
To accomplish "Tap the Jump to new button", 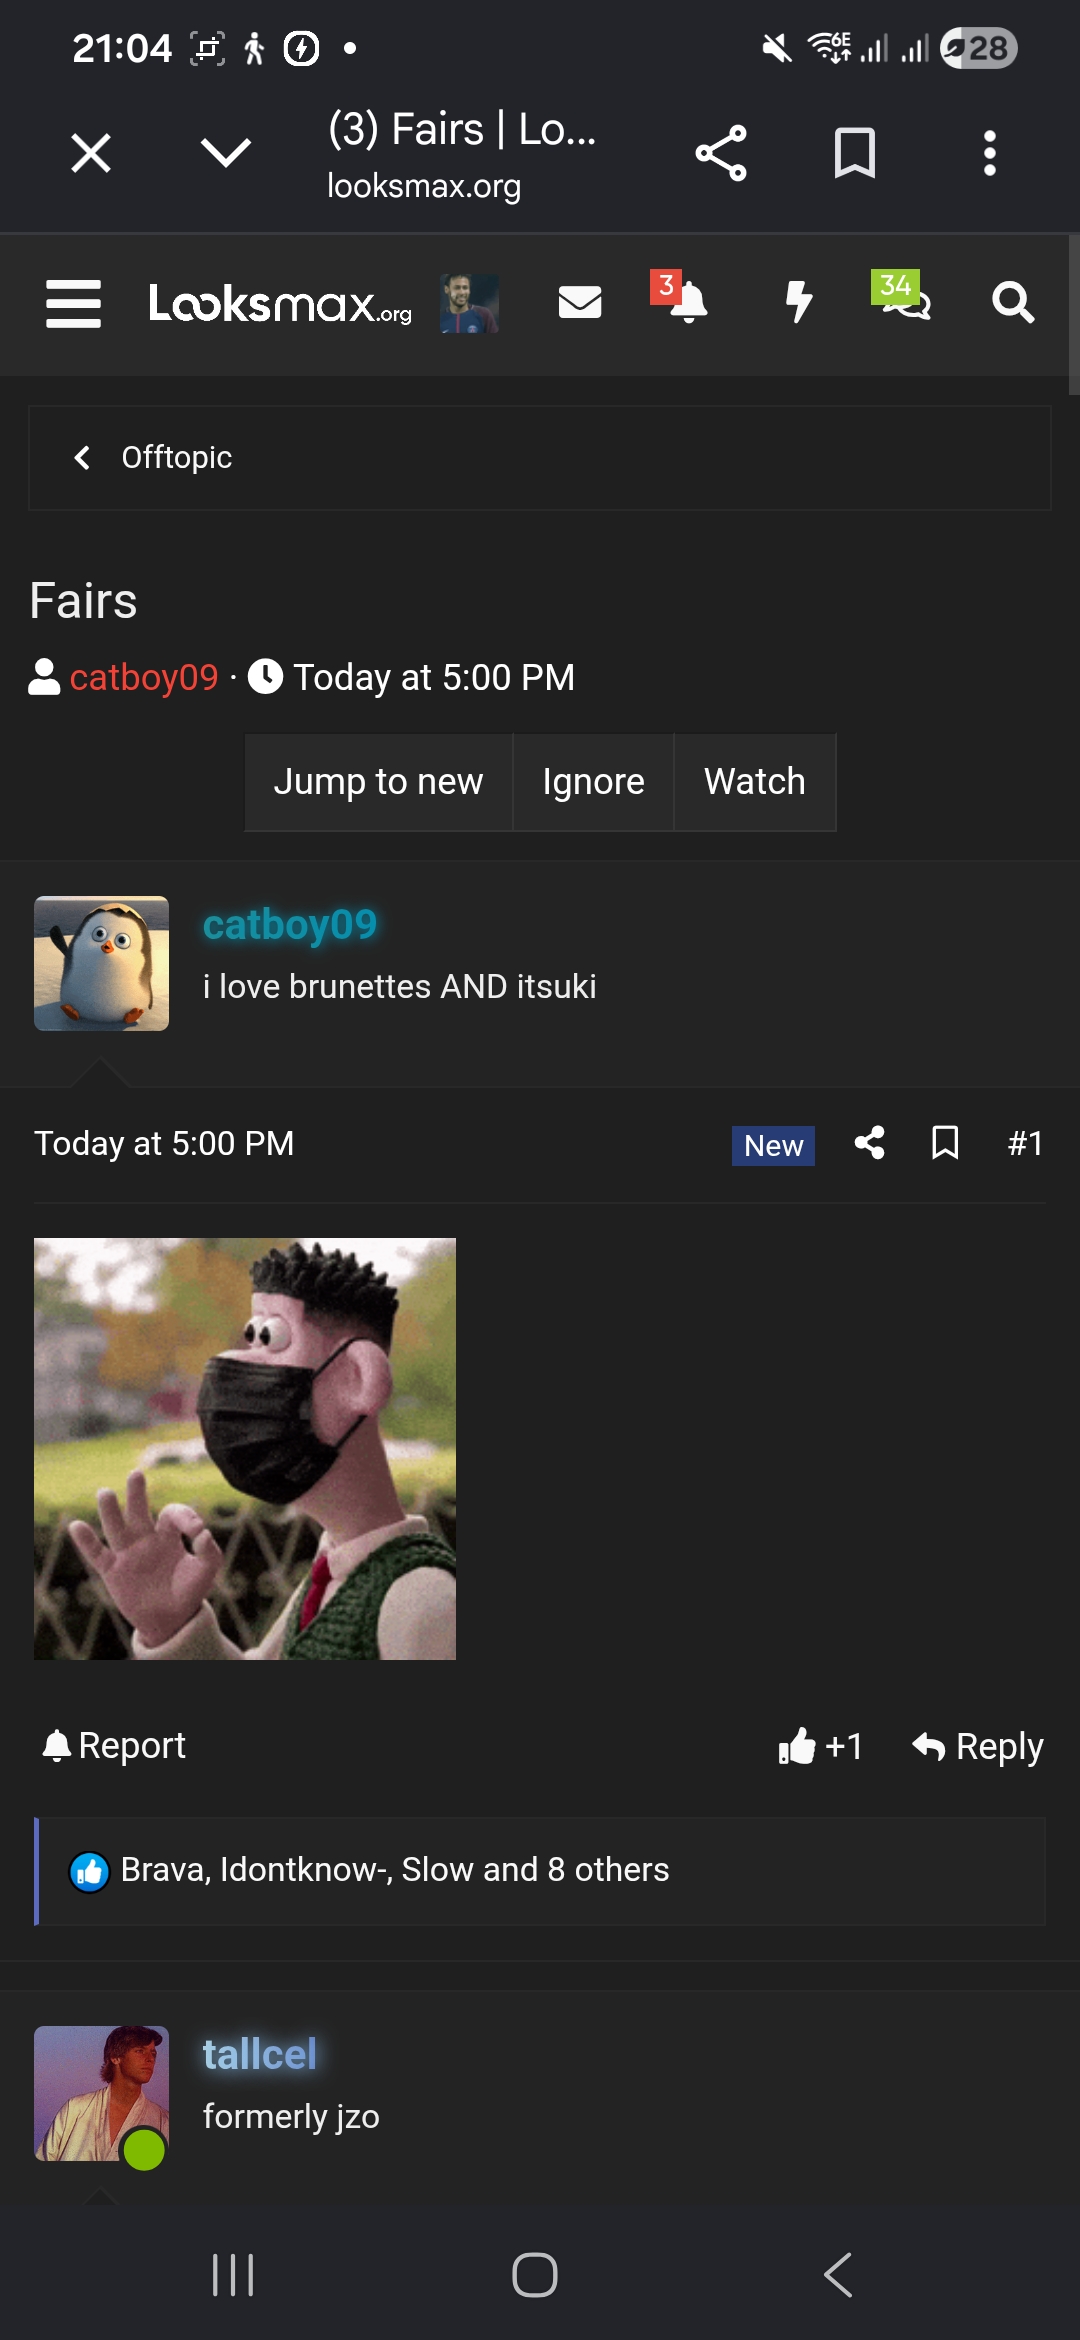I will 379,782.
